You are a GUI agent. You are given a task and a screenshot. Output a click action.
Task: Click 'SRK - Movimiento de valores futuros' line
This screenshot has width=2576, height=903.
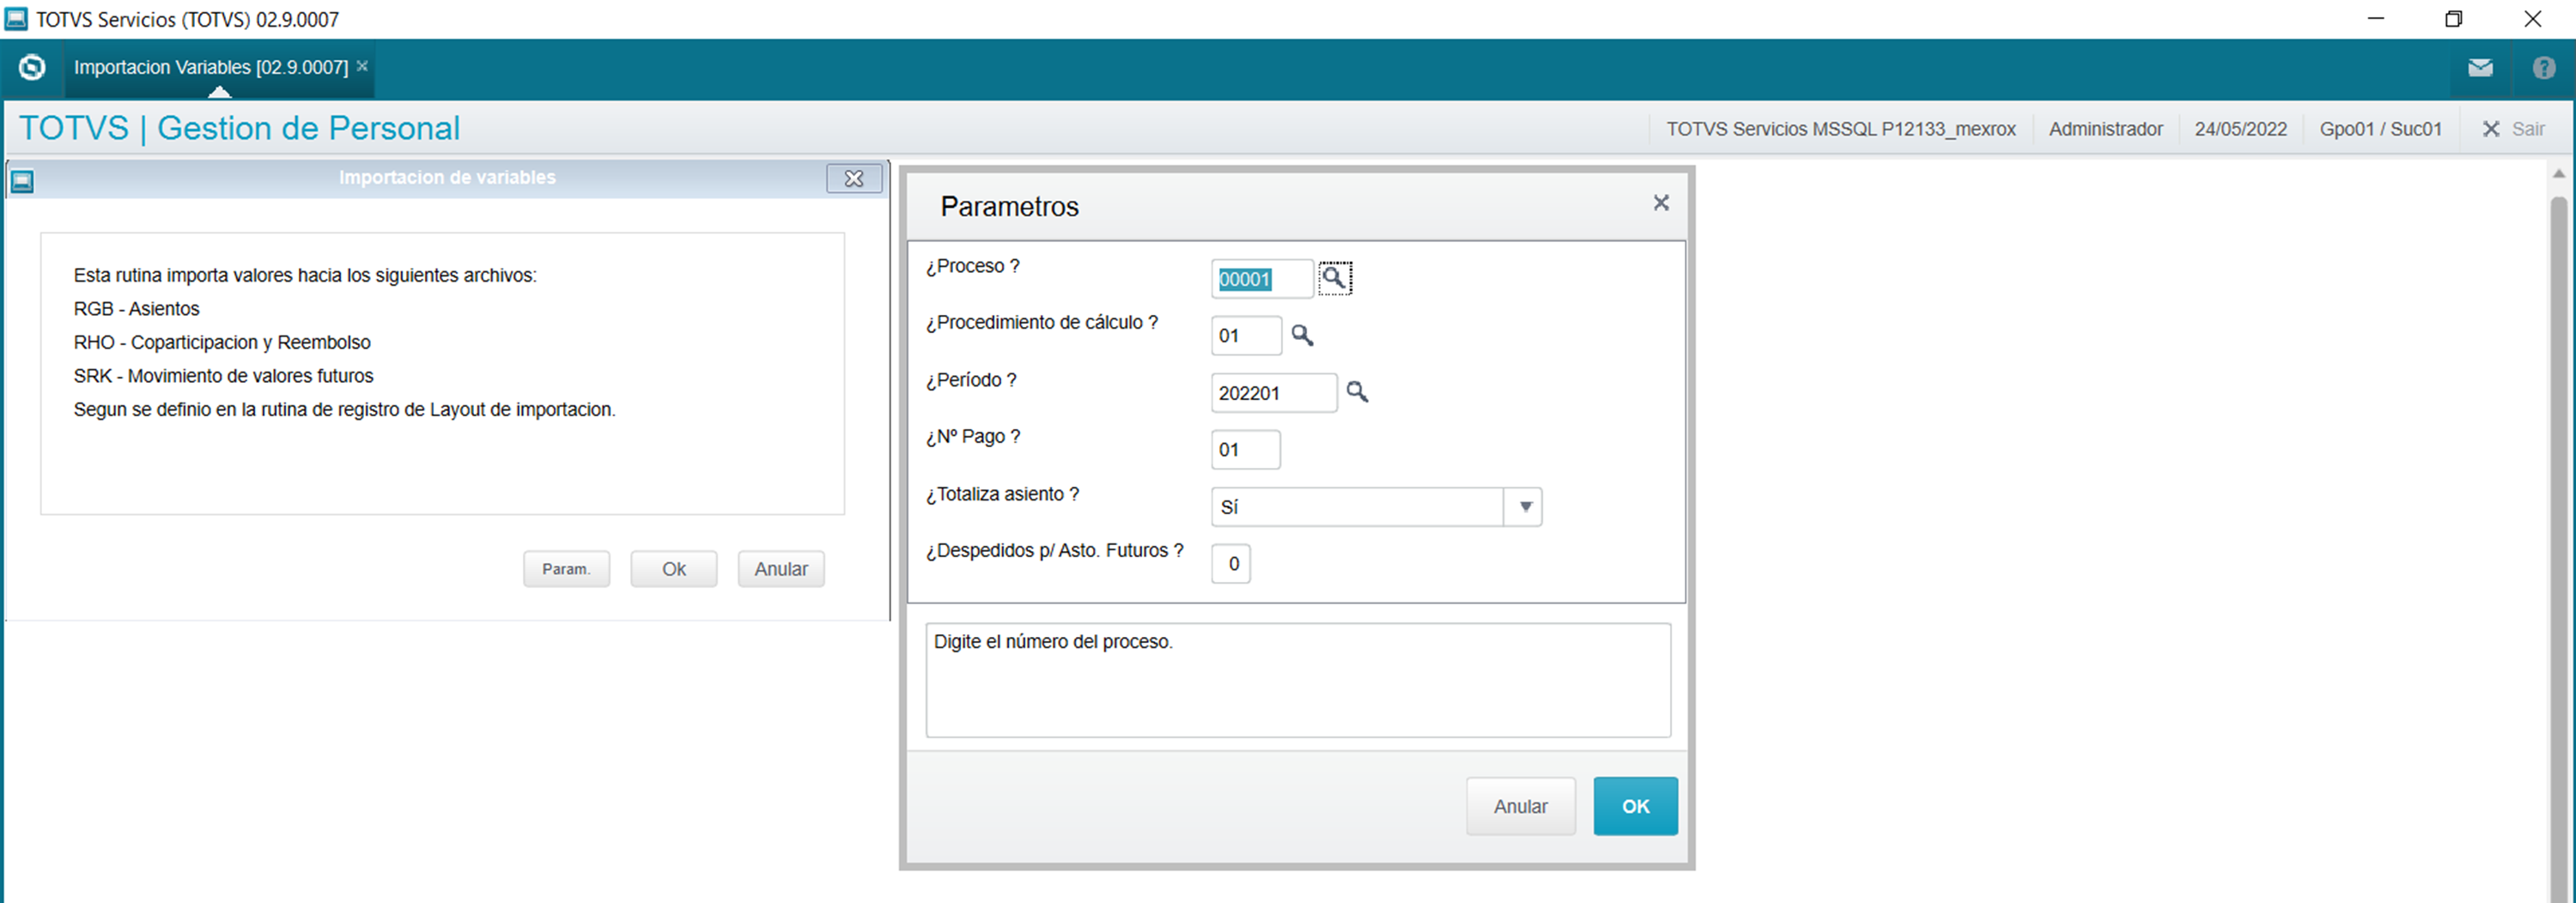point(223,376)
